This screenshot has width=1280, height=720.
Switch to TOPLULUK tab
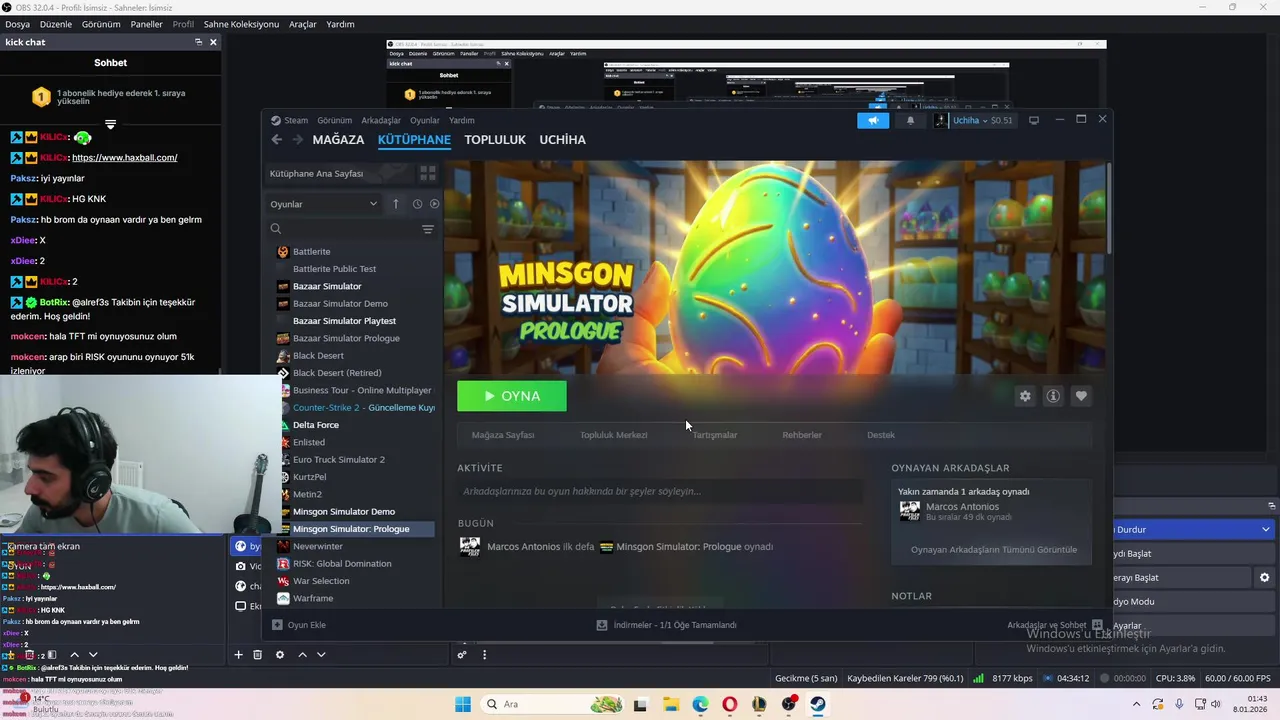pyautogui.click(x=495, y=140)
